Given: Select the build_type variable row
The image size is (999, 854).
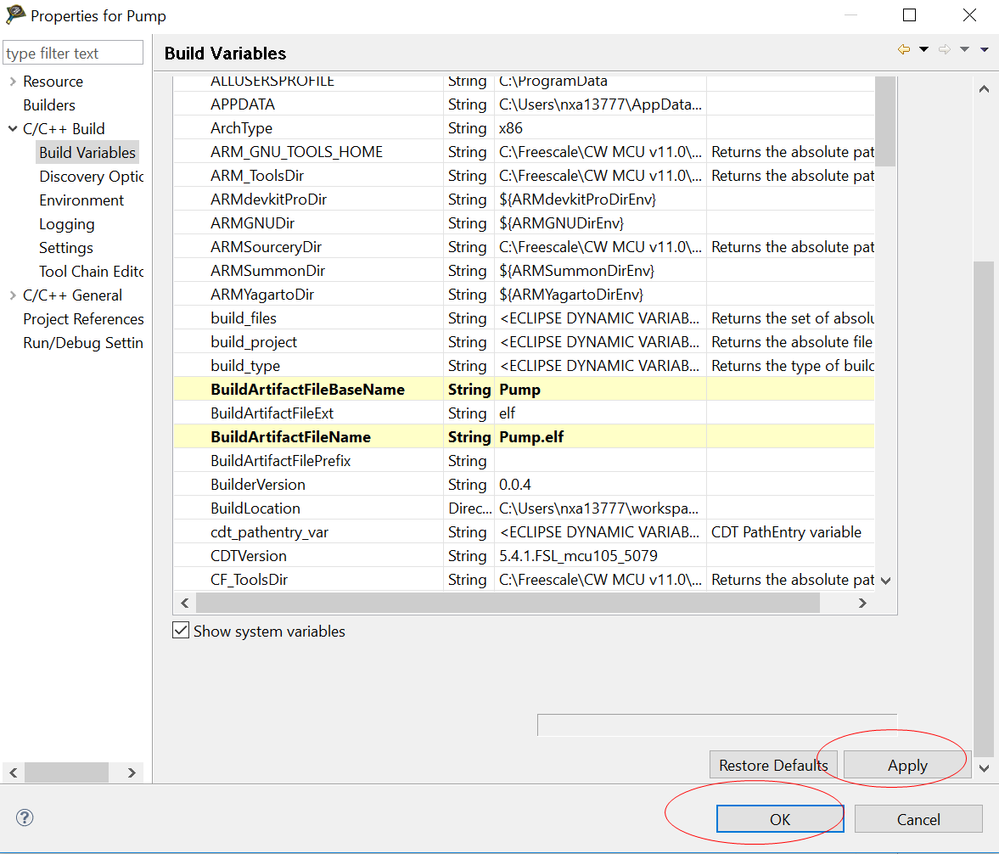Looking at the screenshot, I should pyautogui.click(x=524, y=366).
